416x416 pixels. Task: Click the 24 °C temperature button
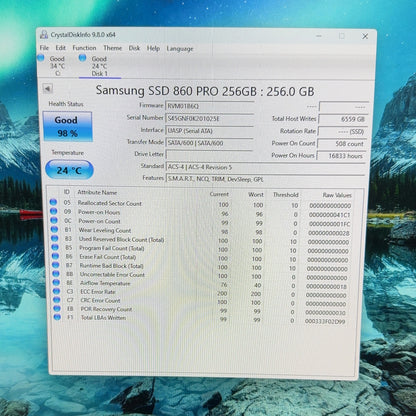tap(69, 170)
